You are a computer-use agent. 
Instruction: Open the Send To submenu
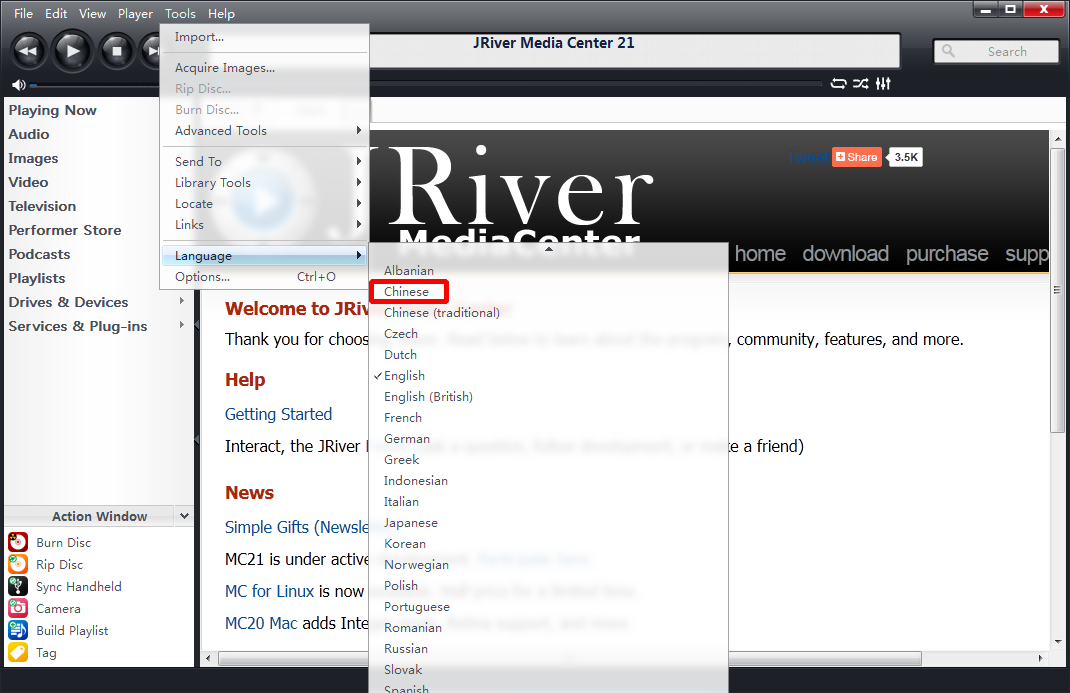point(264,162)
